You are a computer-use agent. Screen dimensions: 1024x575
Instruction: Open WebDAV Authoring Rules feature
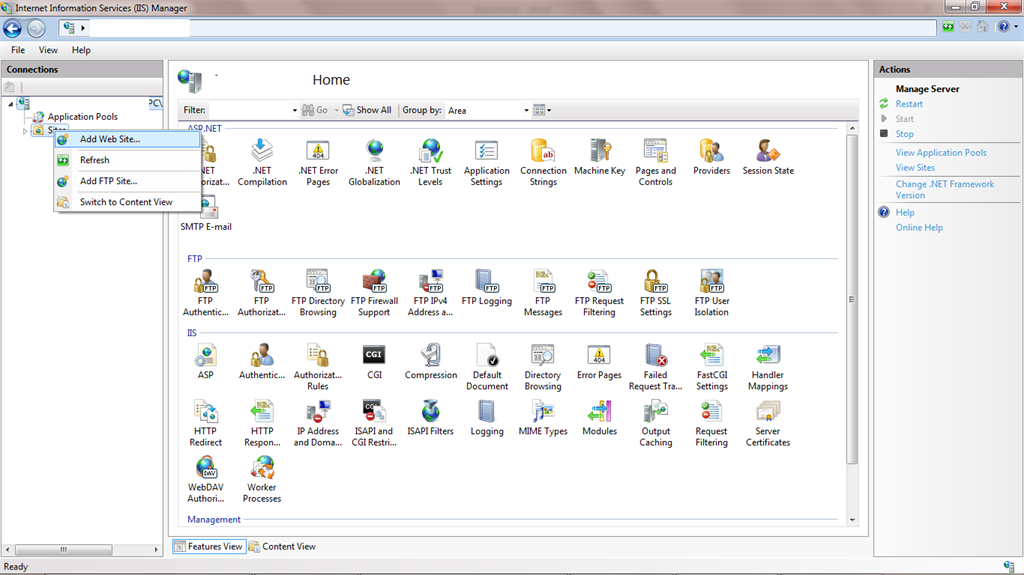[206, 480]
